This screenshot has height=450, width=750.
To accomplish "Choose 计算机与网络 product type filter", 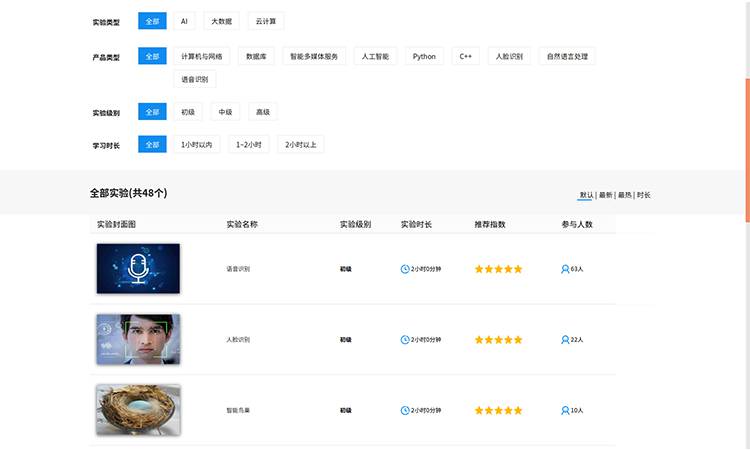I will [201, 56].
